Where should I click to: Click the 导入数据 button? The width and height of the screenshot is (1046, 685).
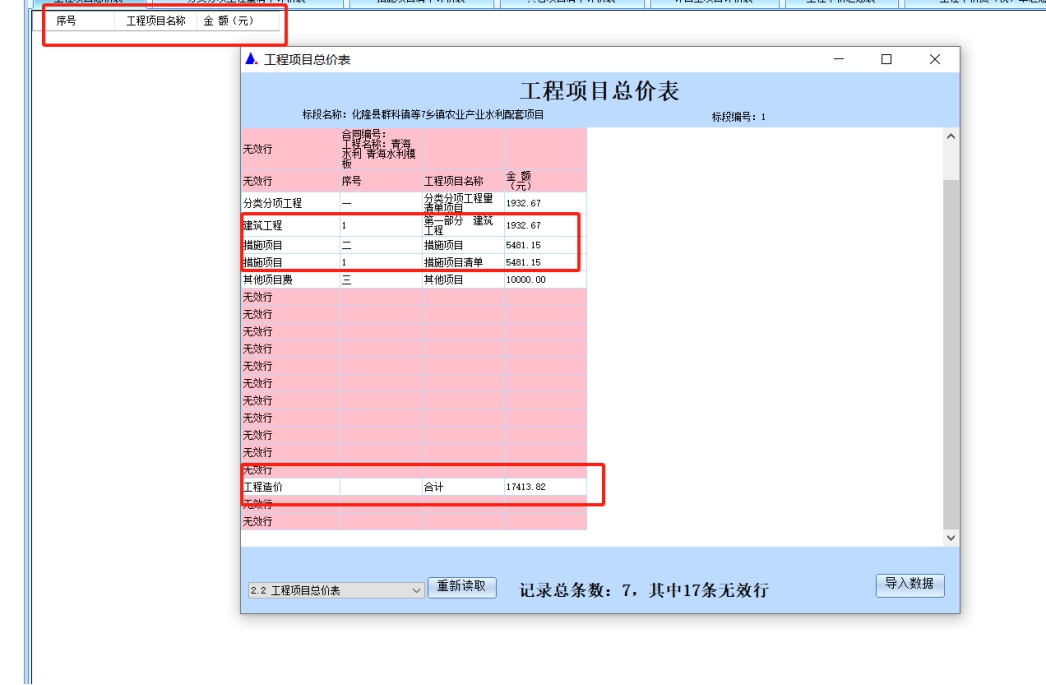909,585
